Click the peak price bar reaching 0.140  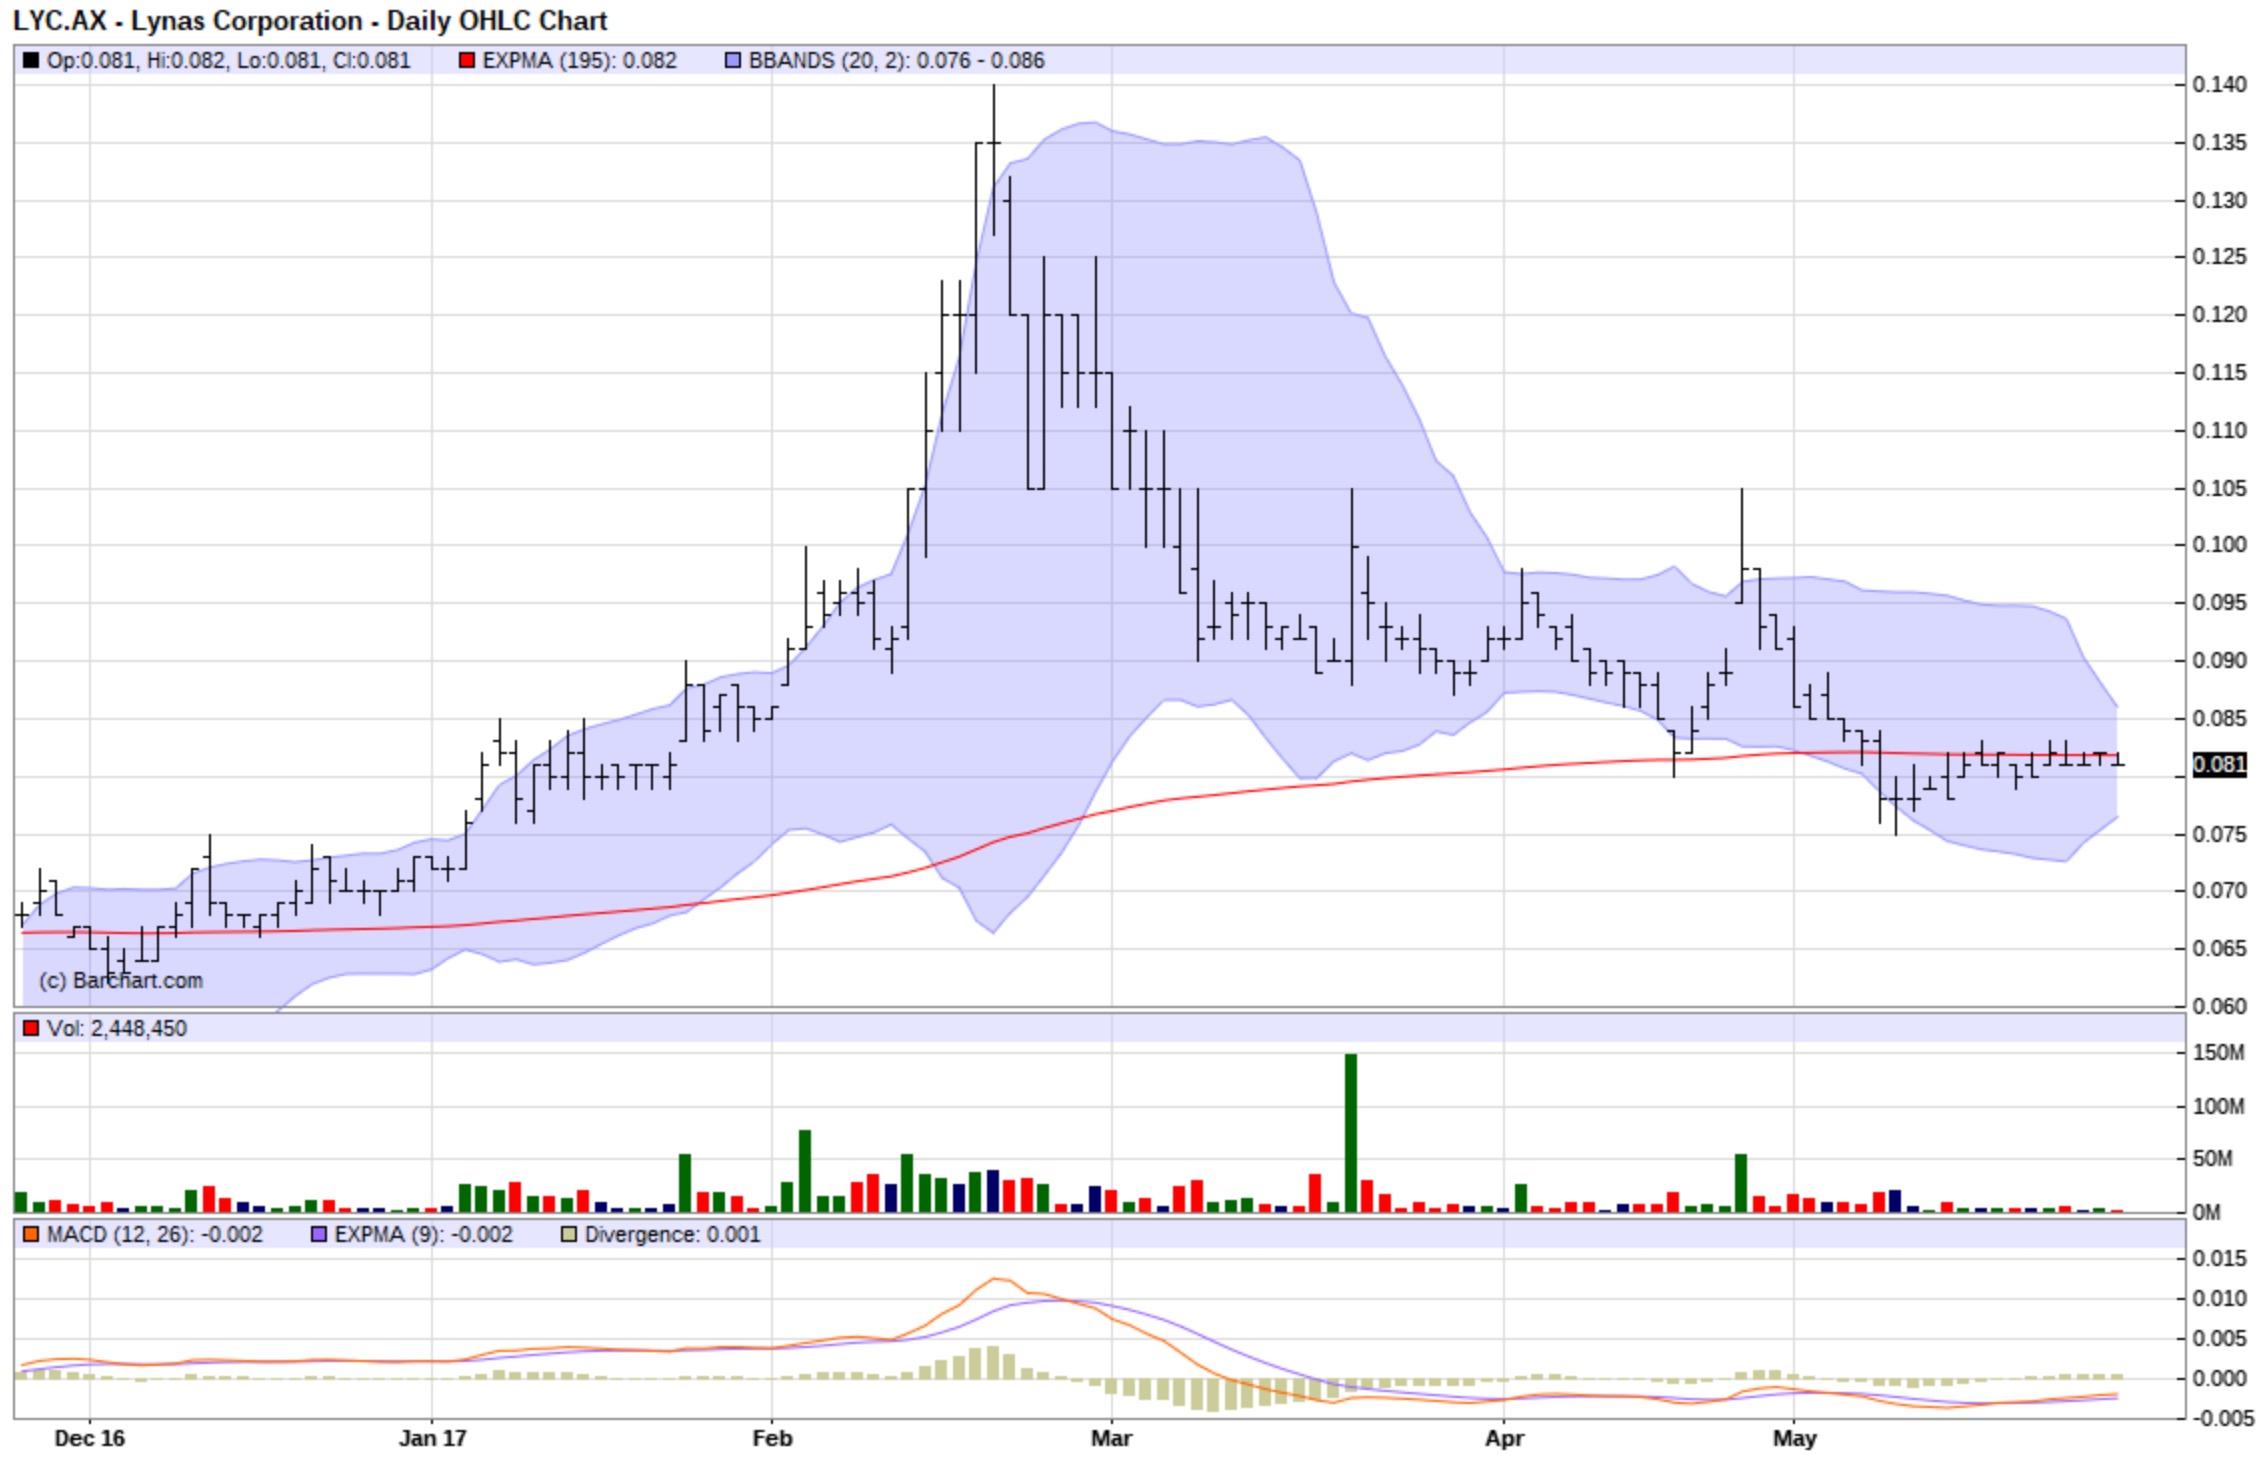click(x=993, y=160)
